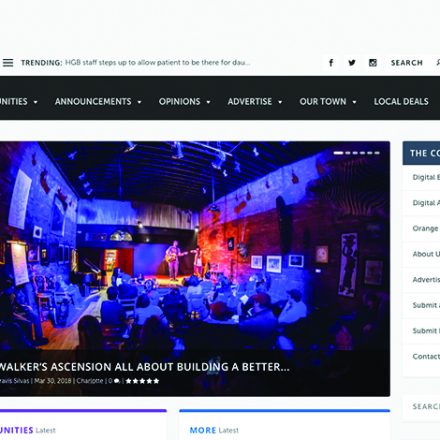Click the Charlotte category in byline
Image resolution: width=440 pixels, height=440 pixels.
click(x=90, y=381)
